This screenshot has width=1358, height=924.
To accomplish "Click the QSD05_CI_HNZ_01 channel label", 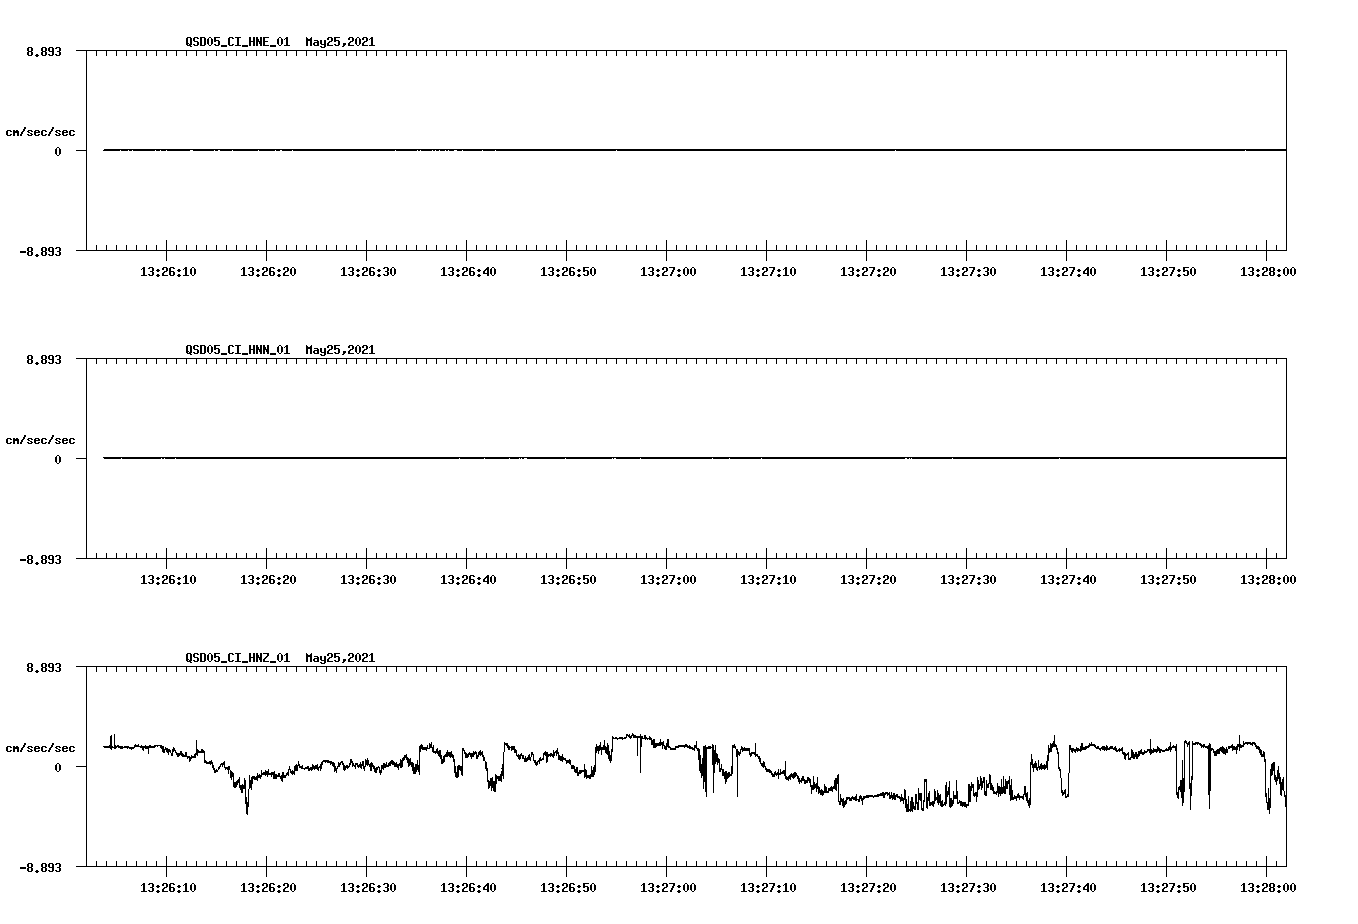I will point(238,658).
